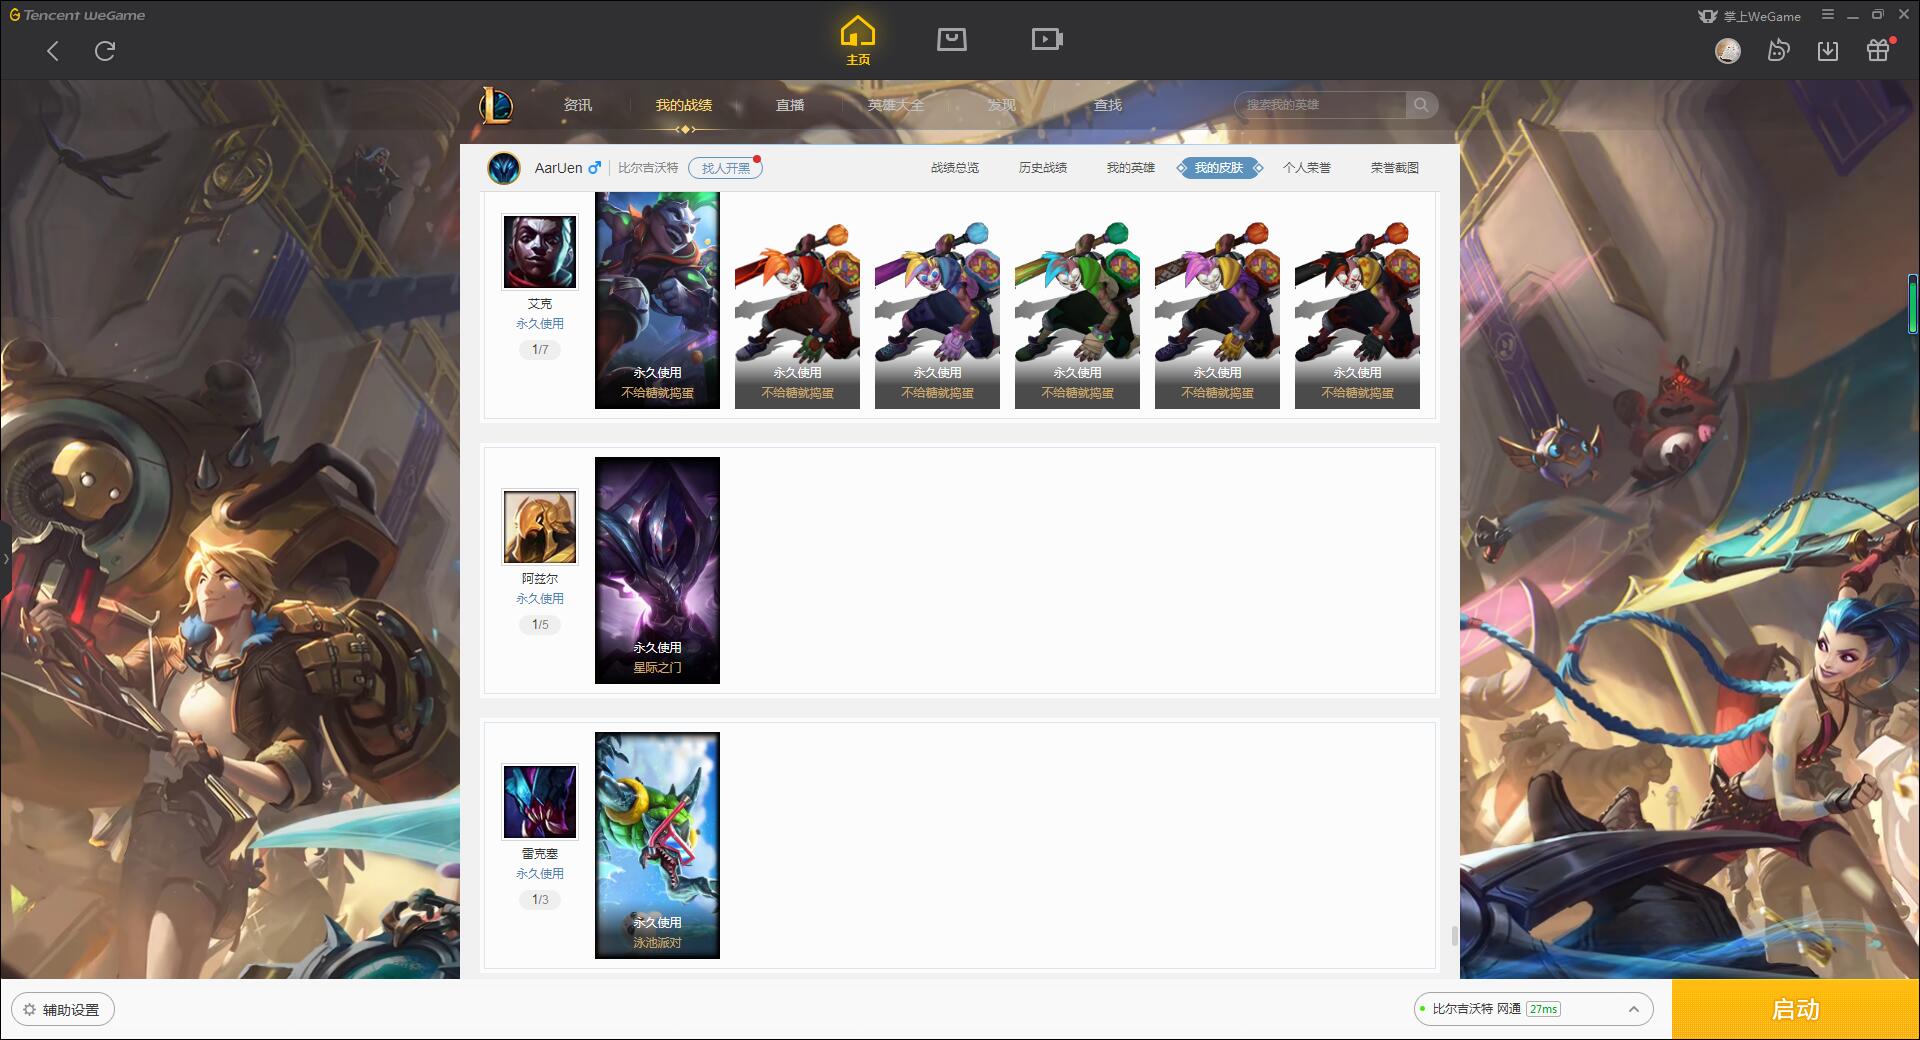Click 永久使用 under 雷克塞

540,874
